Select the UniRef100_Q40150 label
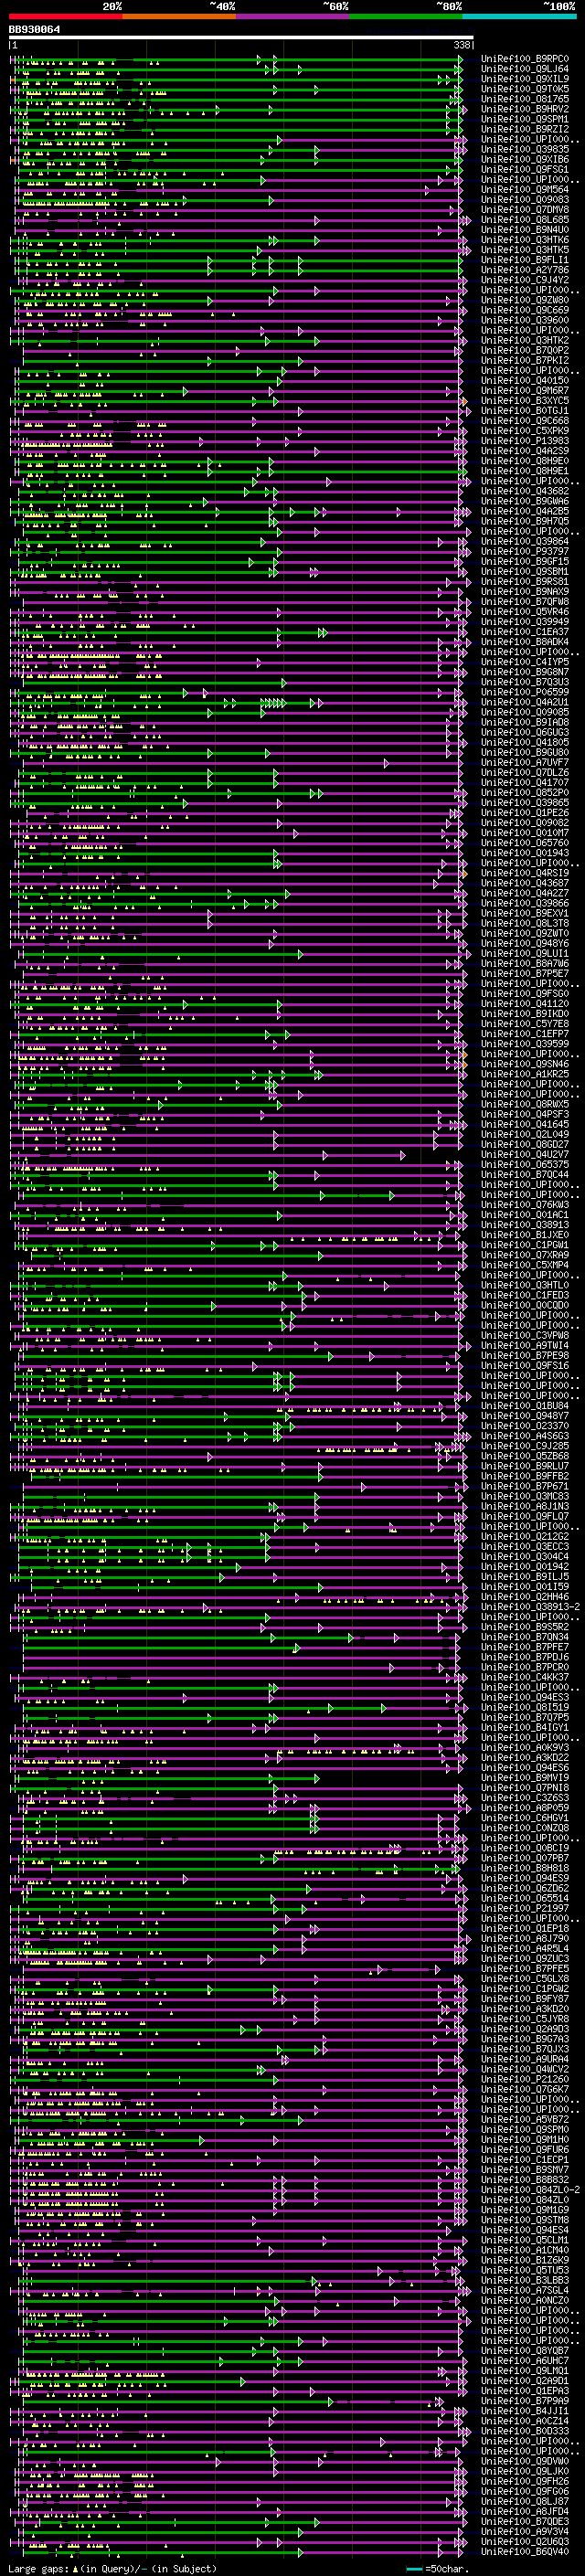 (525, 380)
